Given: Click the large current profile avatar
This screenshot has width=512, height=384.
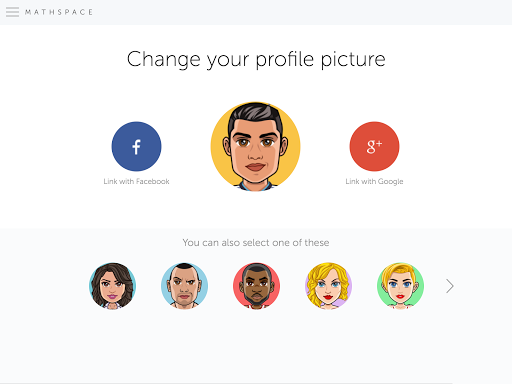Looking at the screenshot, I should click(x=256, y=146).
